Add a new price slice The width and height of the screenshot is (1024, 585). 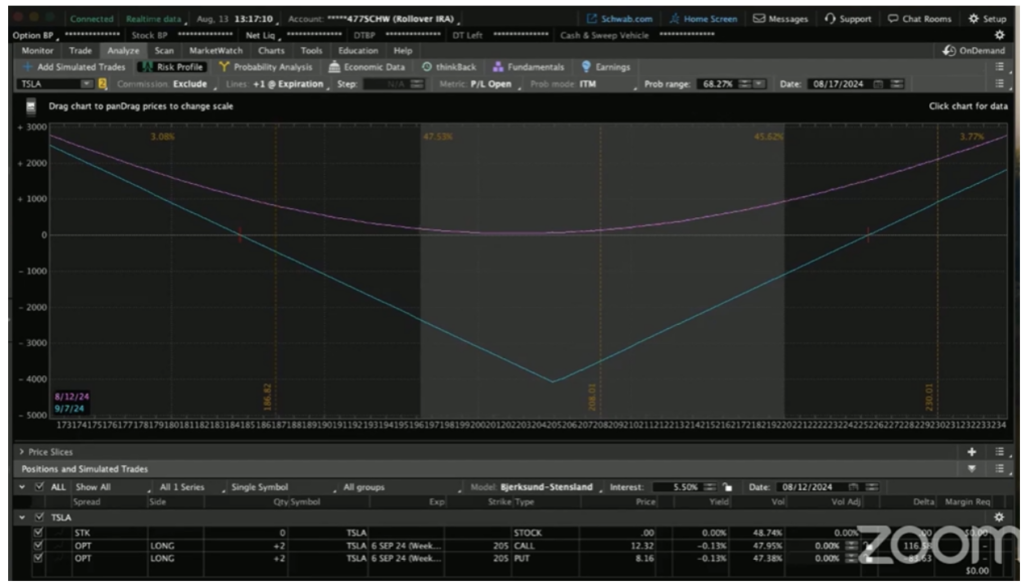pyautogui.click(x=972, y=452)
